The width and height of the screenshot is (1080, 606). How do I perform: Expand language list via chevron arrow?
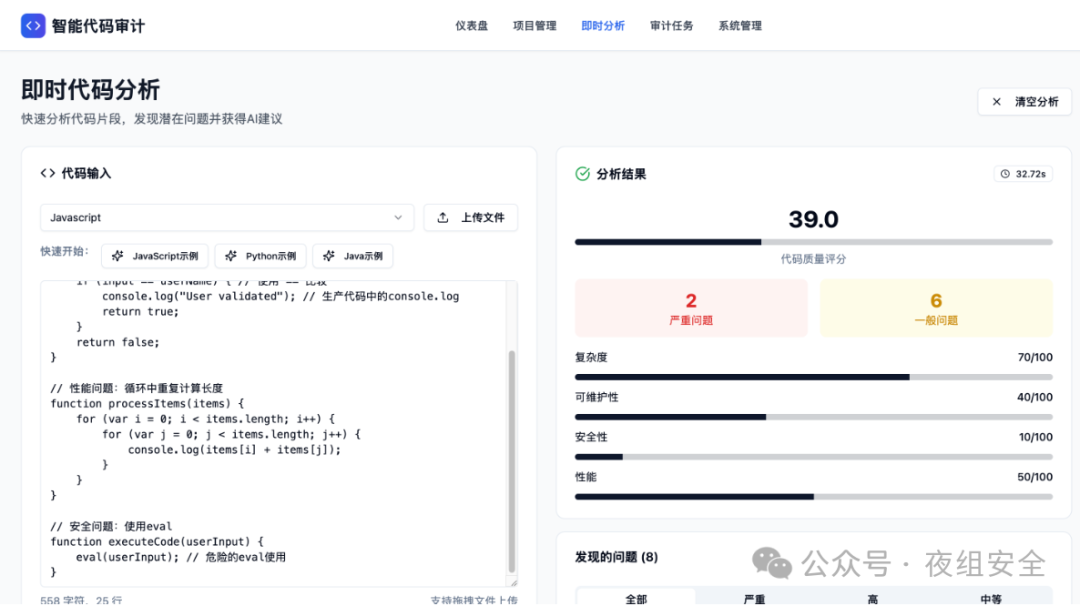398,218
